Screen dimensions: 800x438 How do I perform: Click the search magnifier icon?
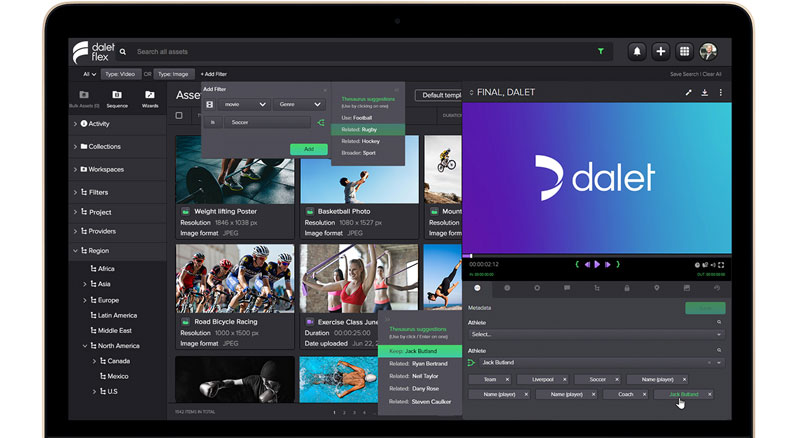[x=123, y=52]
